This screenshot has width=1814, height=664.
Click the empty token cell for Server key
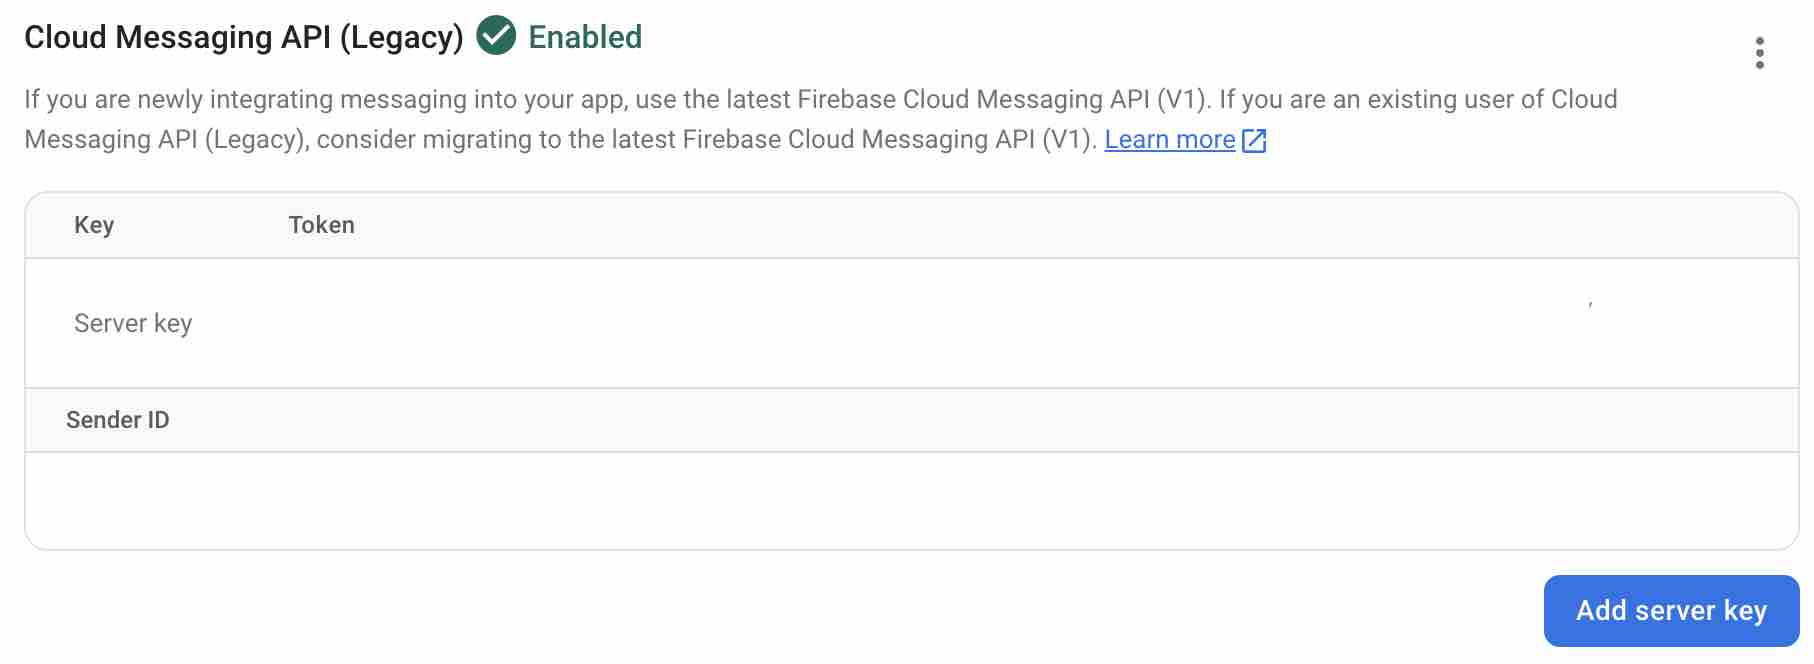pos(930,323)
